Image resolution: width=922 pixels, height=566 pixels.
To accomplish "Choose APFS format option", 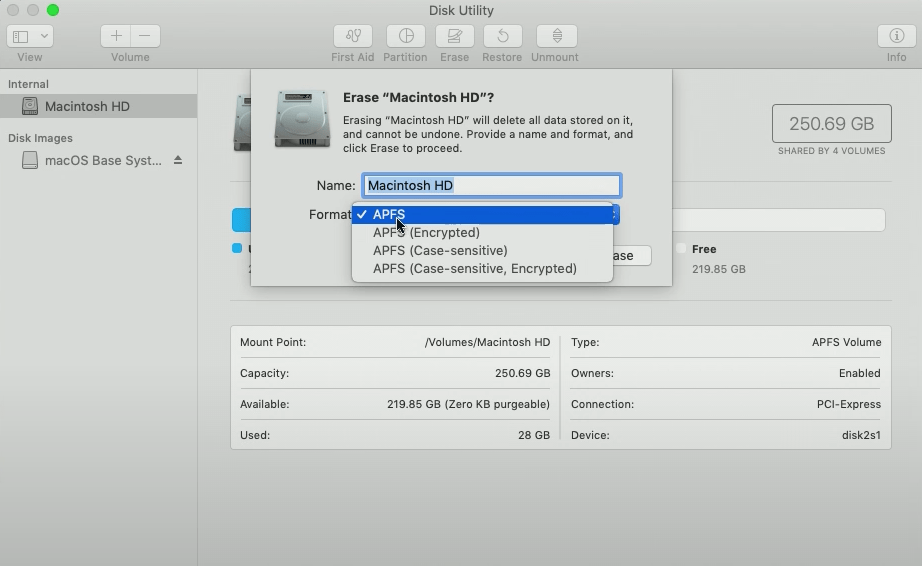I will coord(482,215).
